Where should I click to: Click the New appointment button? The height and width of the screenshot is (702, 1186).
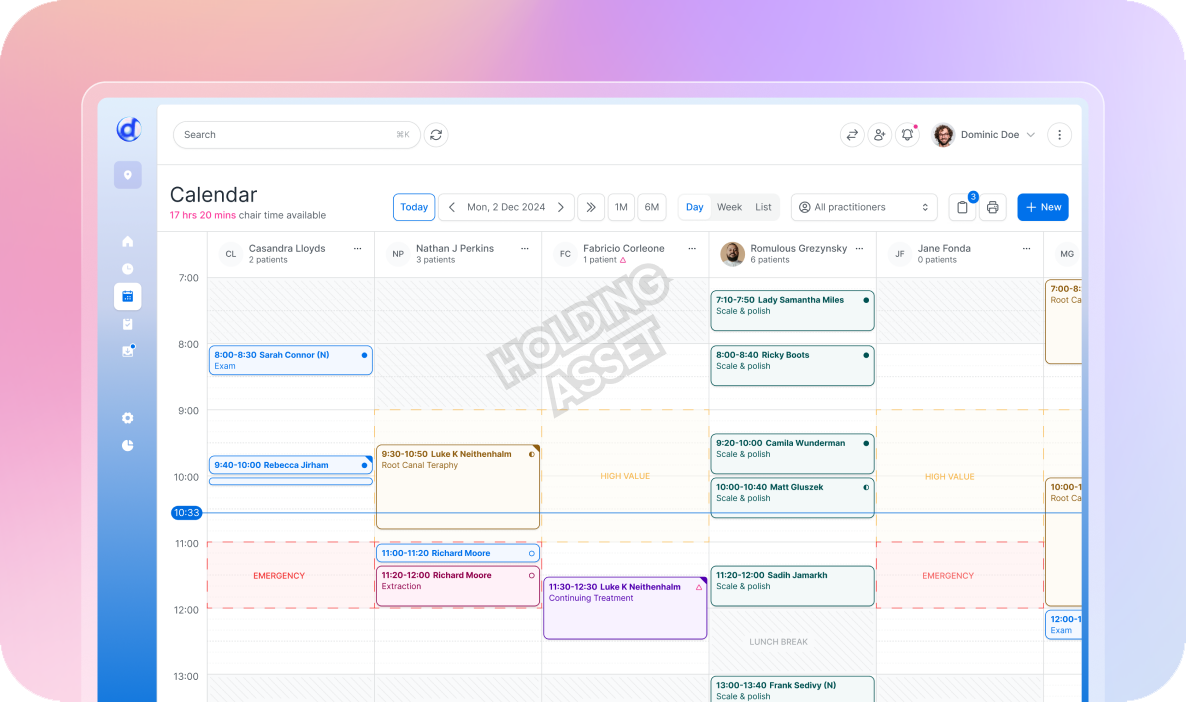(x=1042, y=207)
